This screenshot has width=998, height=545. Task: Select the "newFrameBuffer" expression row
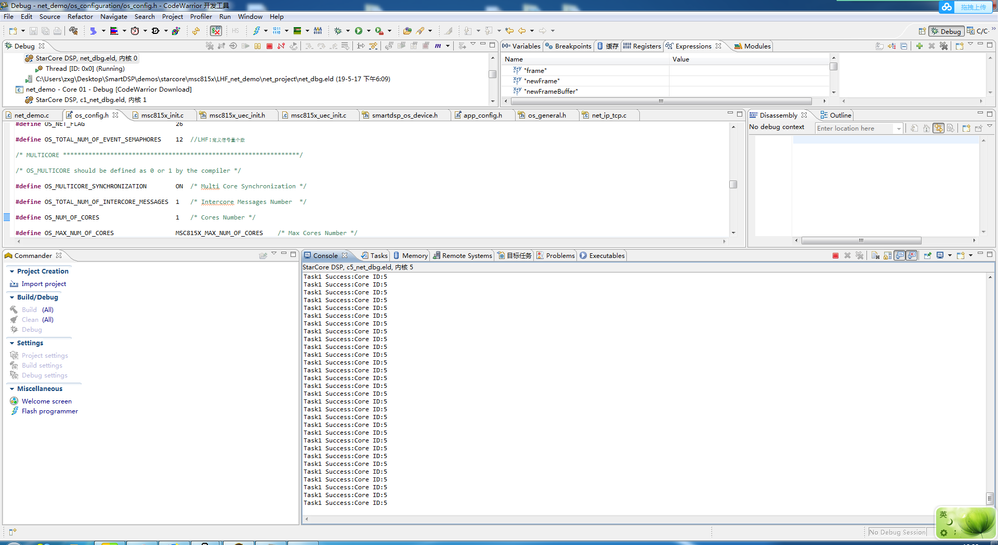click(x=667, y=92)
